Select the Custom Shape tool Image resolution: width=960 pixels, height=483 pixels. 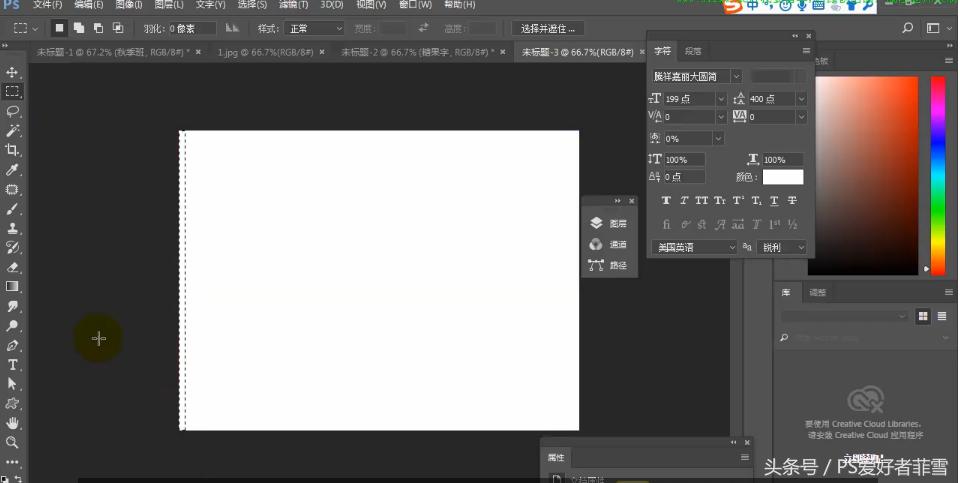click(12, 403)
